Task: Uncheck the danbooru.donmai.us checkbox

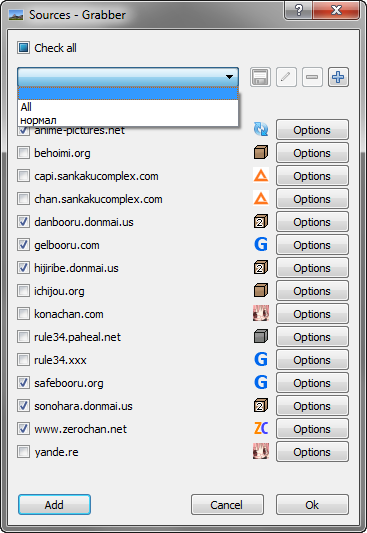Action: pyautogui.click(x=23, y=222)
